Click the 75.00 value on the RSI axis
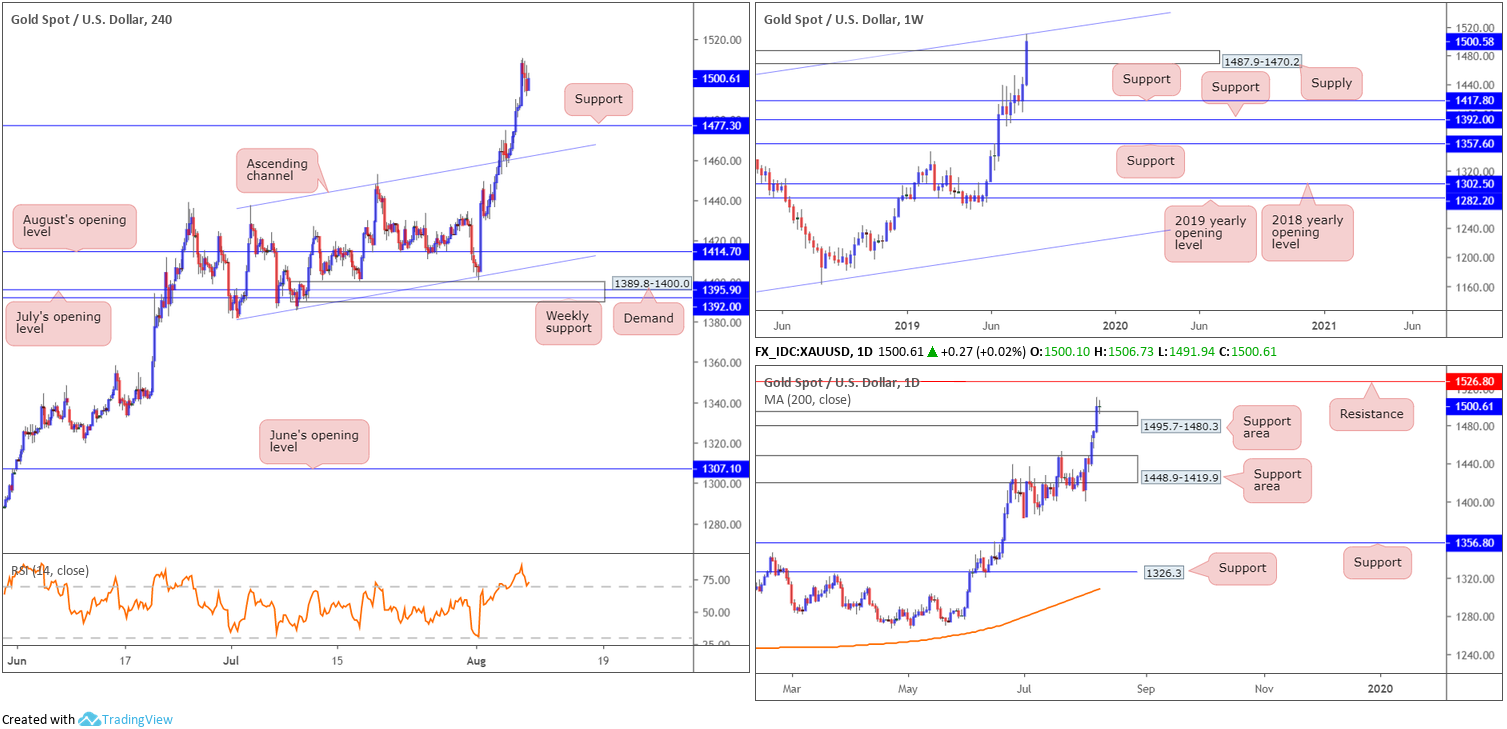 click(x=716, y=580)
